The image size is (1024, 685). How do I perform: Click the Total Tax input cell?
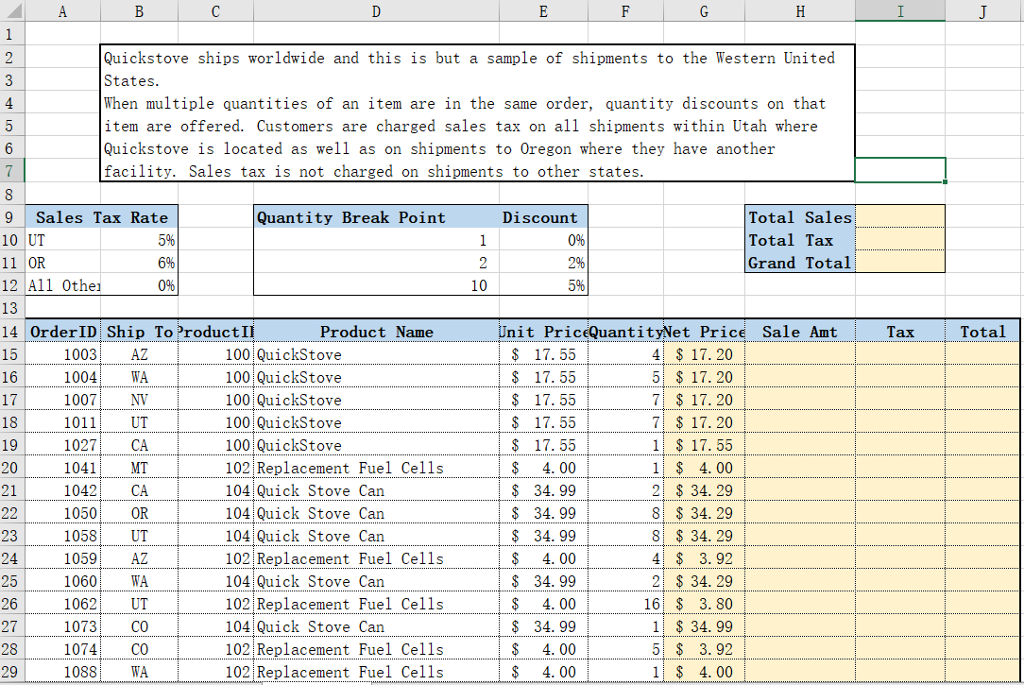click(x=898, y=240)
